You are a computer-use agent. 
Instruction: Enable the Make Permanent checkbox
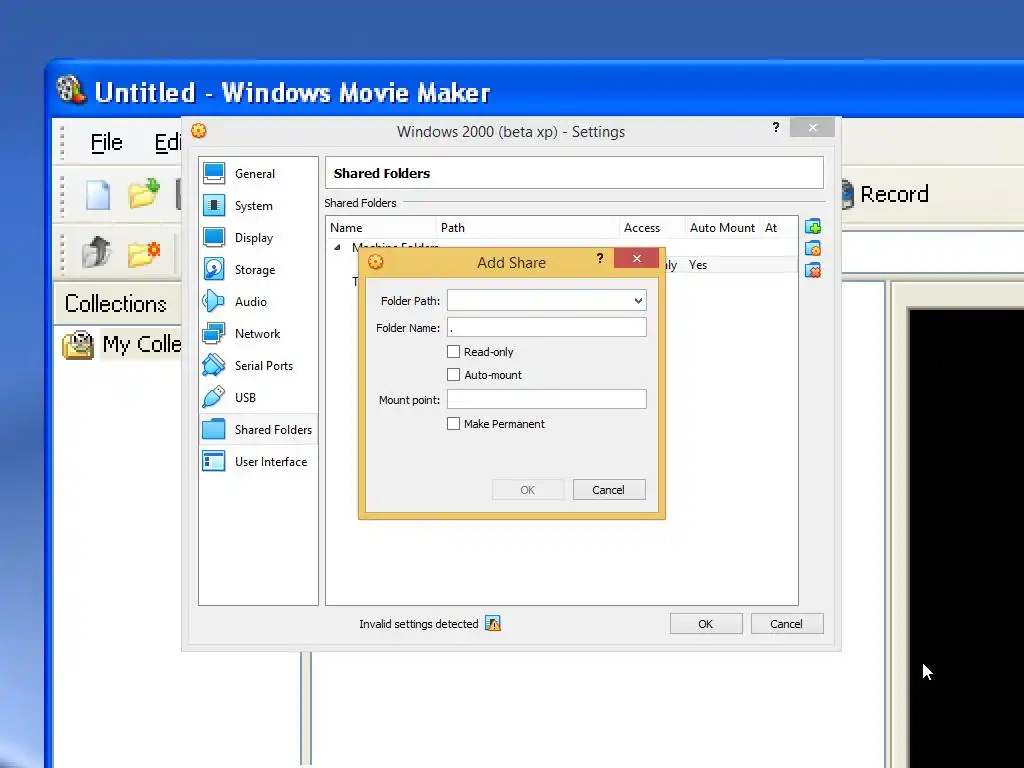[453, 423]
